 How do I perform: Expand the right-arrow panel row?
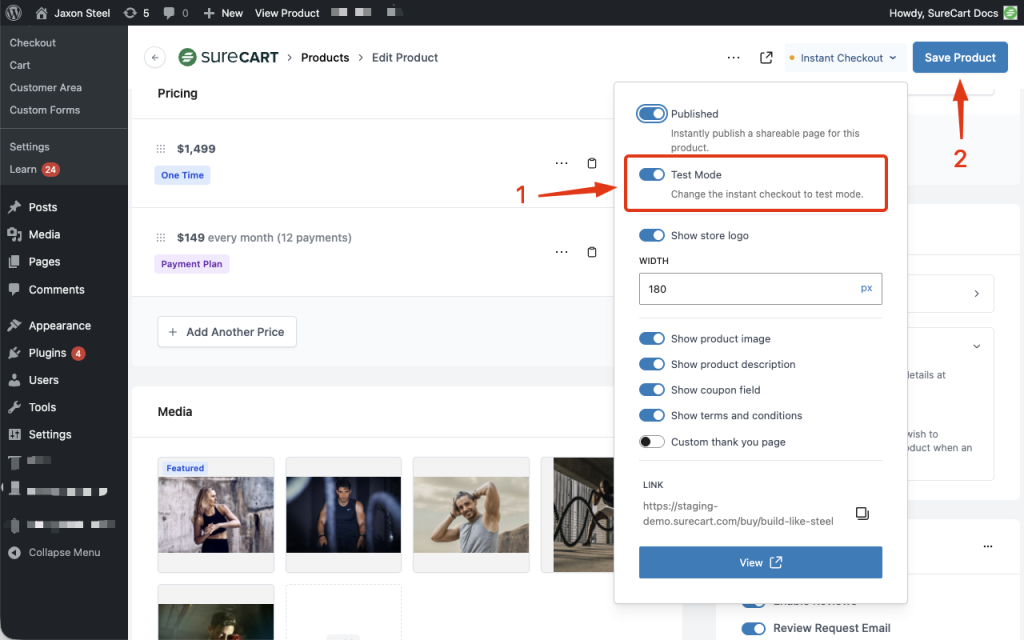[x=976, y=293]
